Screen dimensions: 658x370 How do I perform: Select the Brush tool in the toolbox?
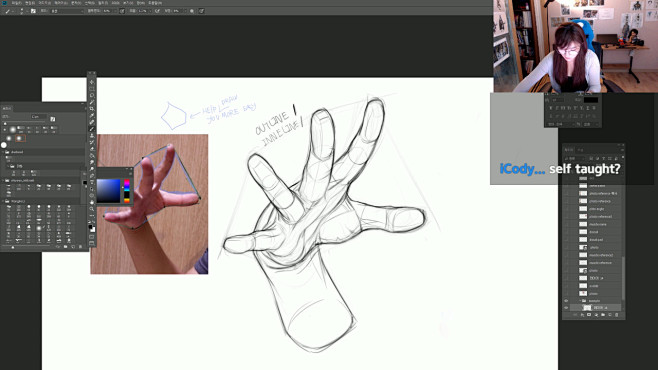91,129
